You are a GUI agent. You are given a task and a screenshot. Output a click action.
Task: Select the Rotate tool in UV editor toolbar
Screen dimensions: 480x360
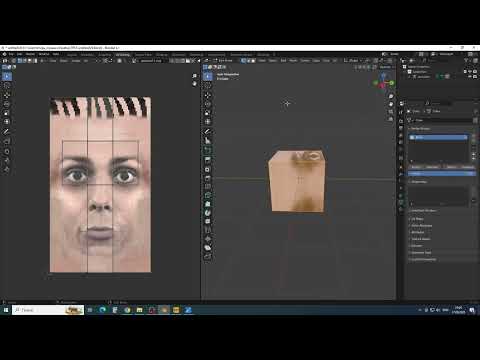pyautogui.click(x=7, y=104)
